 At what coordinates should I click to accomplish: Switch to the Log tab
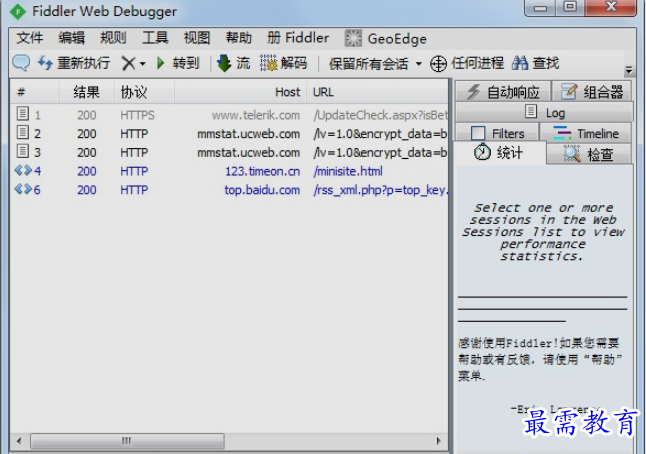[x=544, y=112]
